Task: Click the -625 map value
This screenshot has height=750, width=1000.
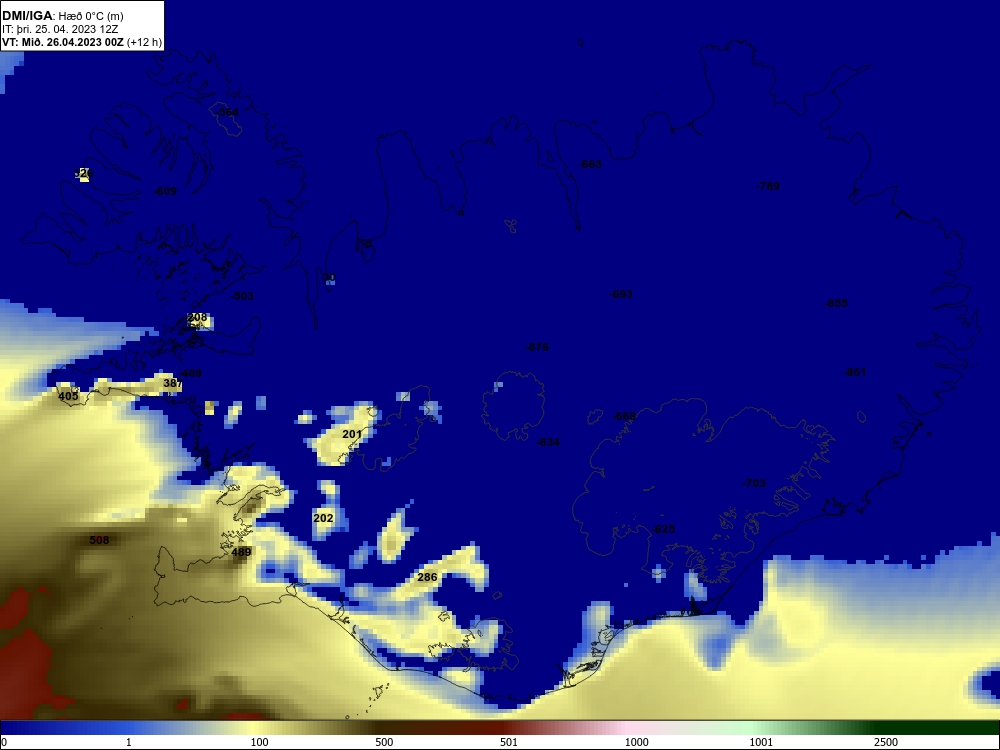Action: coord(663,529)
